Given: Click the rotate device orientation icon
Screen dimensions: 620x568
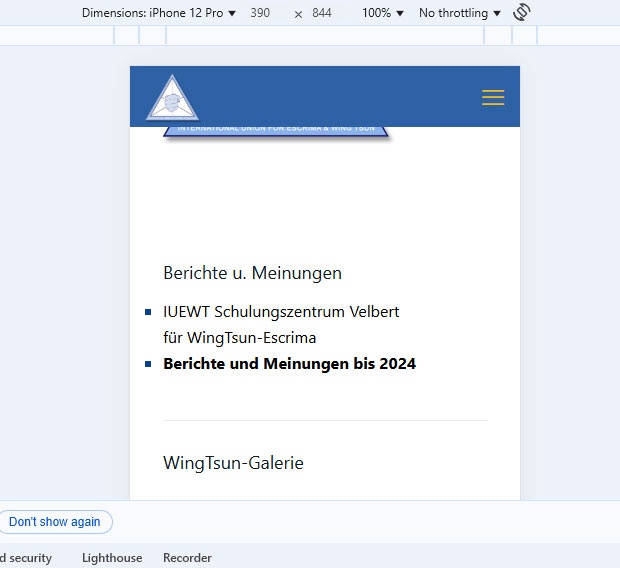Looking at the screenshot, I should (x=521, y=13).
